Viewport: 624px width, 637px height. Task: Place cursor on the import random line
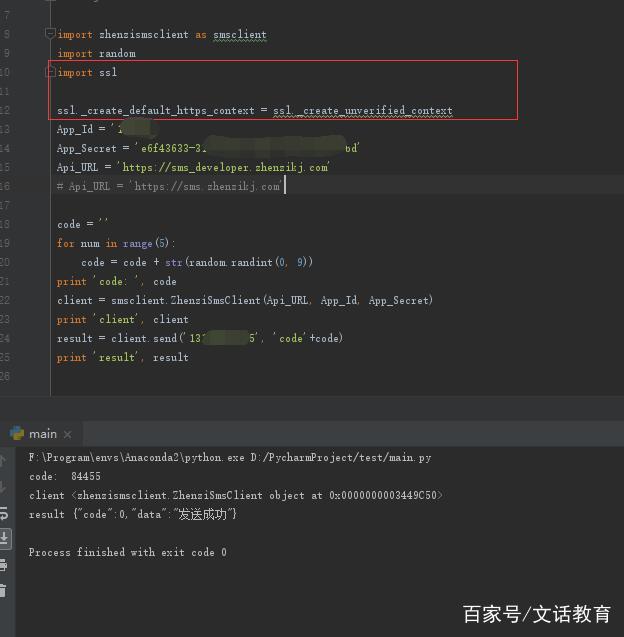click(96, 54)
